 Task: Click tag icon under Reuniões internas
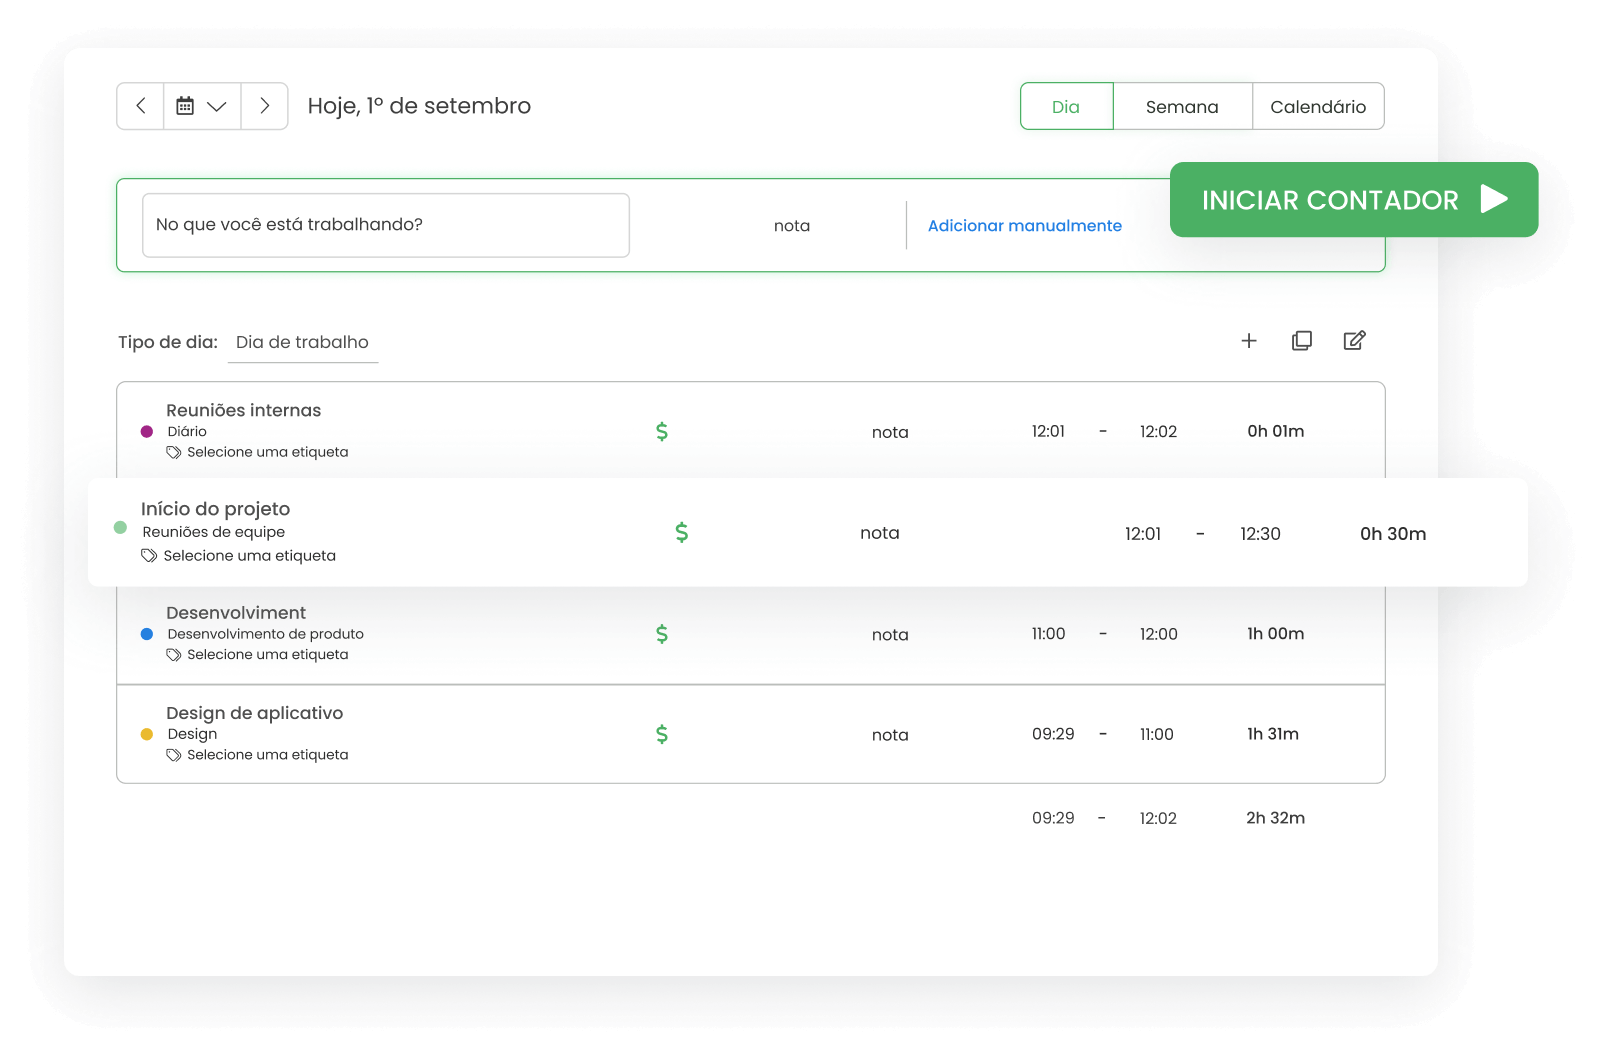click(x=174, y=453)
